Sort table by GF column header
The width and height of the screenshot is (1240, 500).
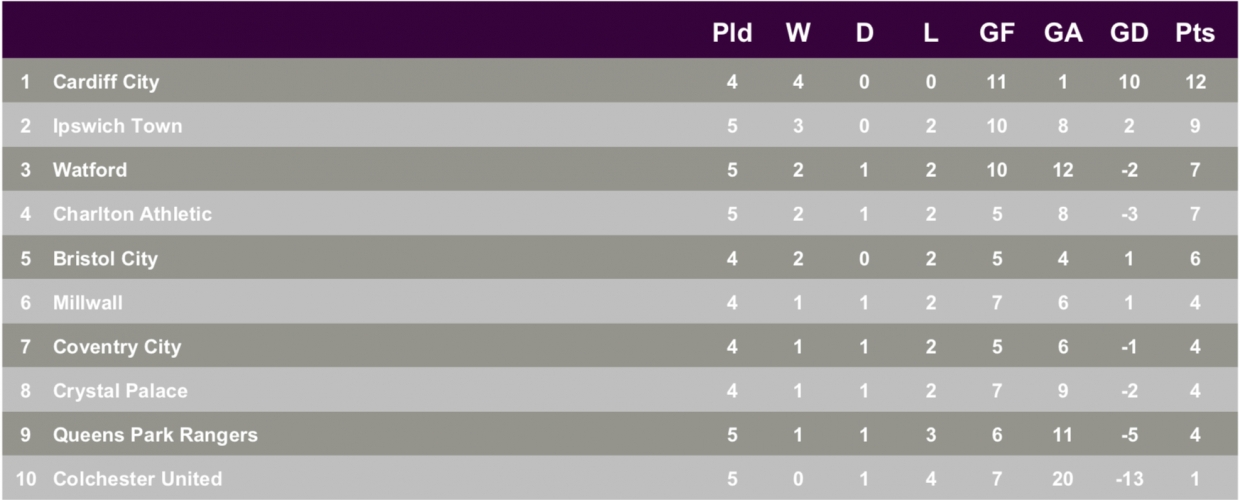pyautogui.click(x=997, y=33)
